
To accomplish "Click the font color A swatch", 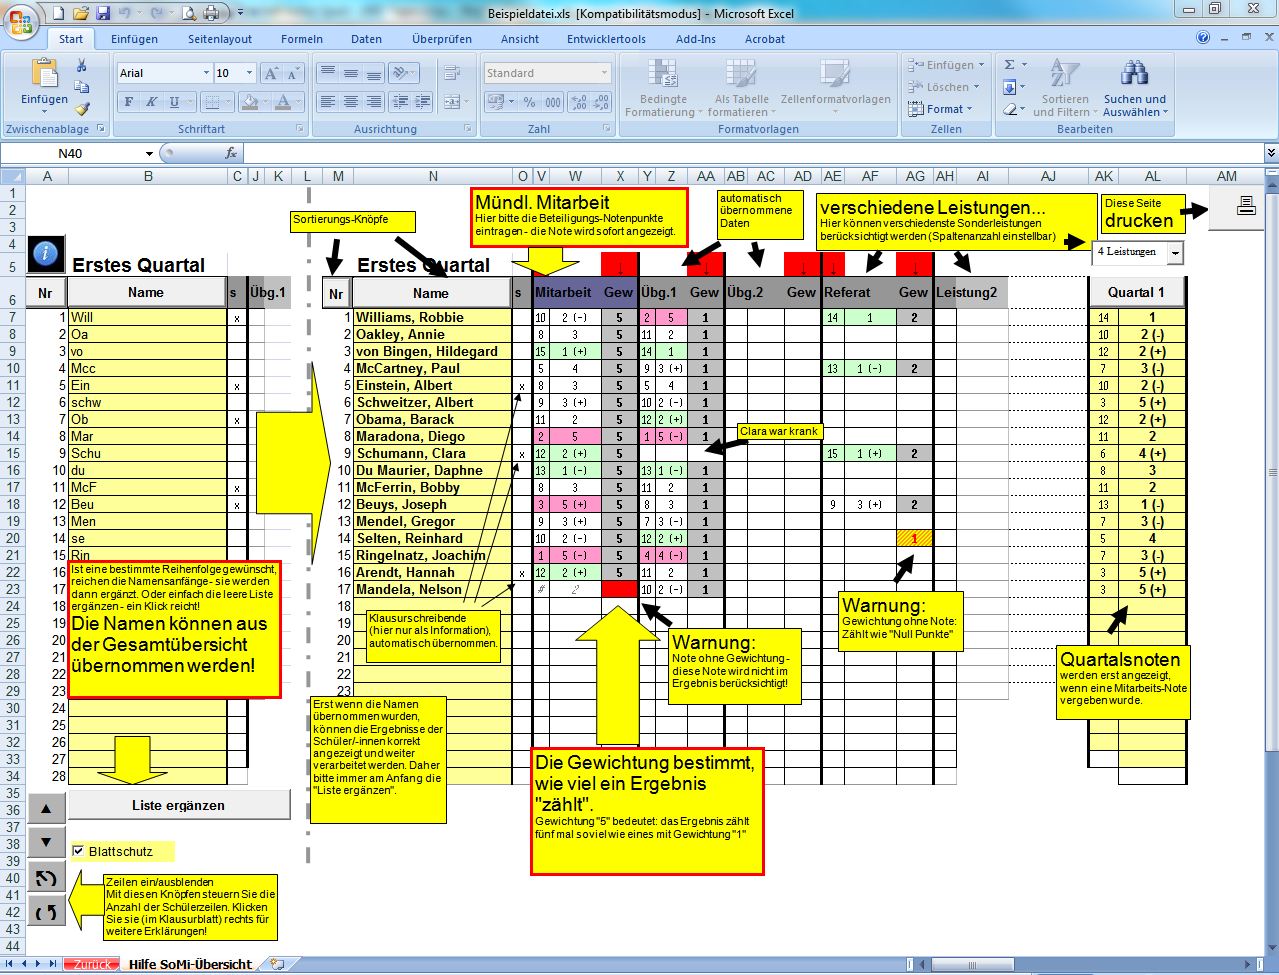I will tap(283, 102).
